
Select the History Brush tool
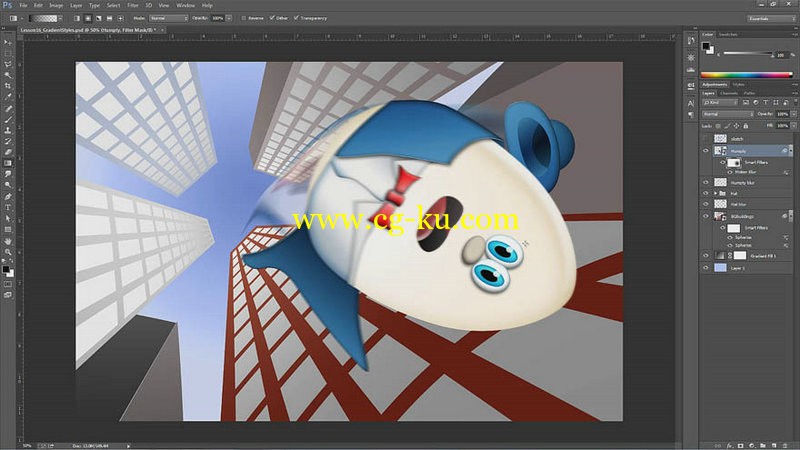click(x=8, y=141)
